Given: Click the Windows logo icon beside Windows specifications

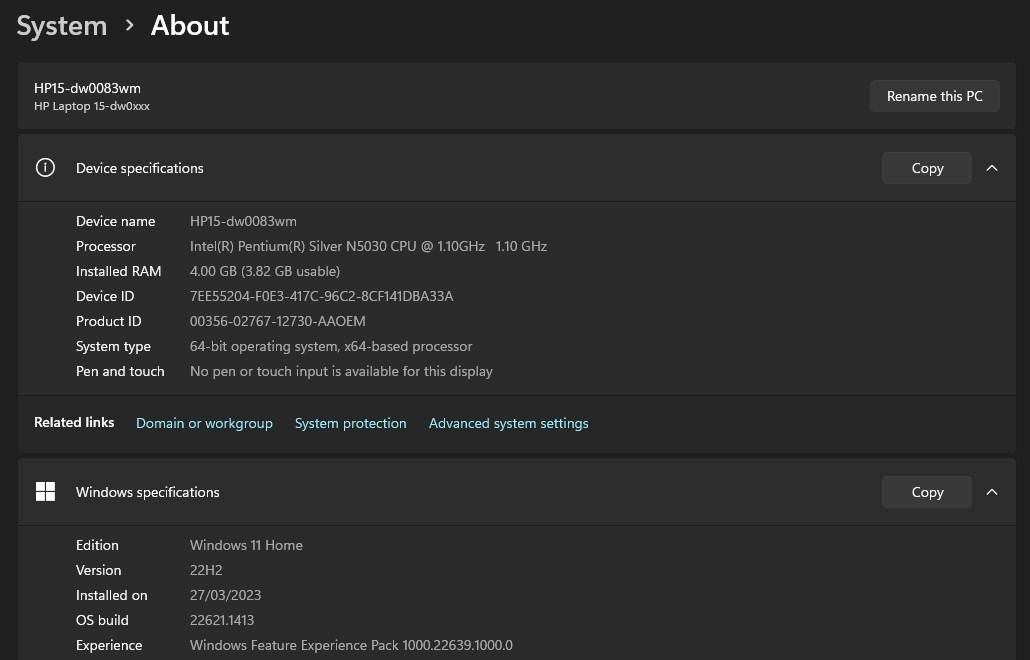Looking at the screenshot, I should tap(45, 492).
